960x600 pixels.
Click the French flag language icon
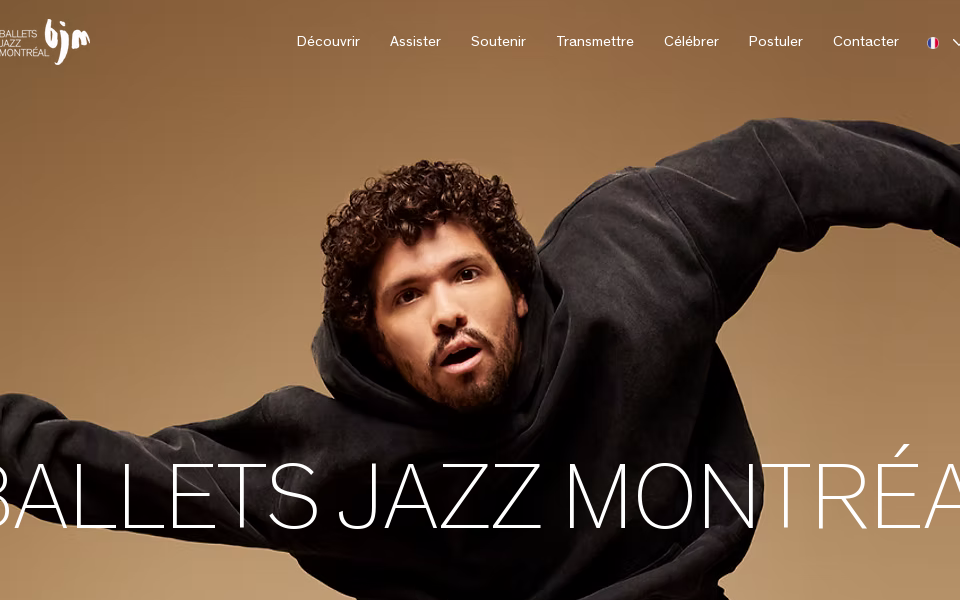pyautogui.click(x=932, y=43)
